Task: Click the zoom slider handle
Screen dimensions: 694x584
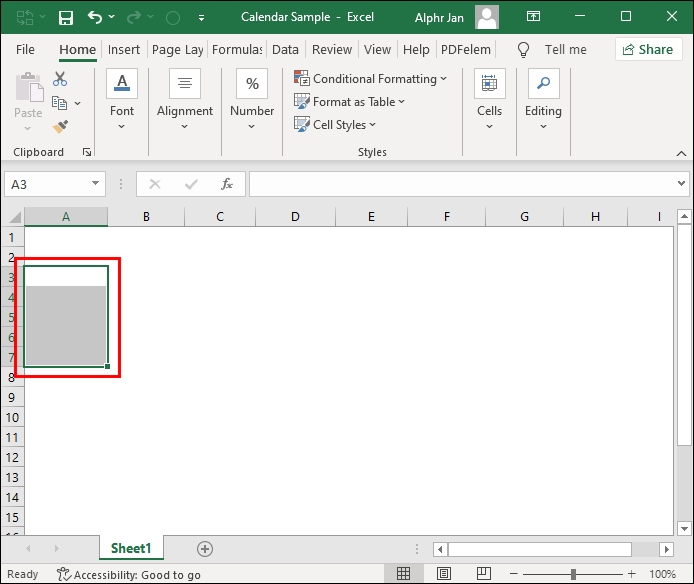Action: [573, 574]
